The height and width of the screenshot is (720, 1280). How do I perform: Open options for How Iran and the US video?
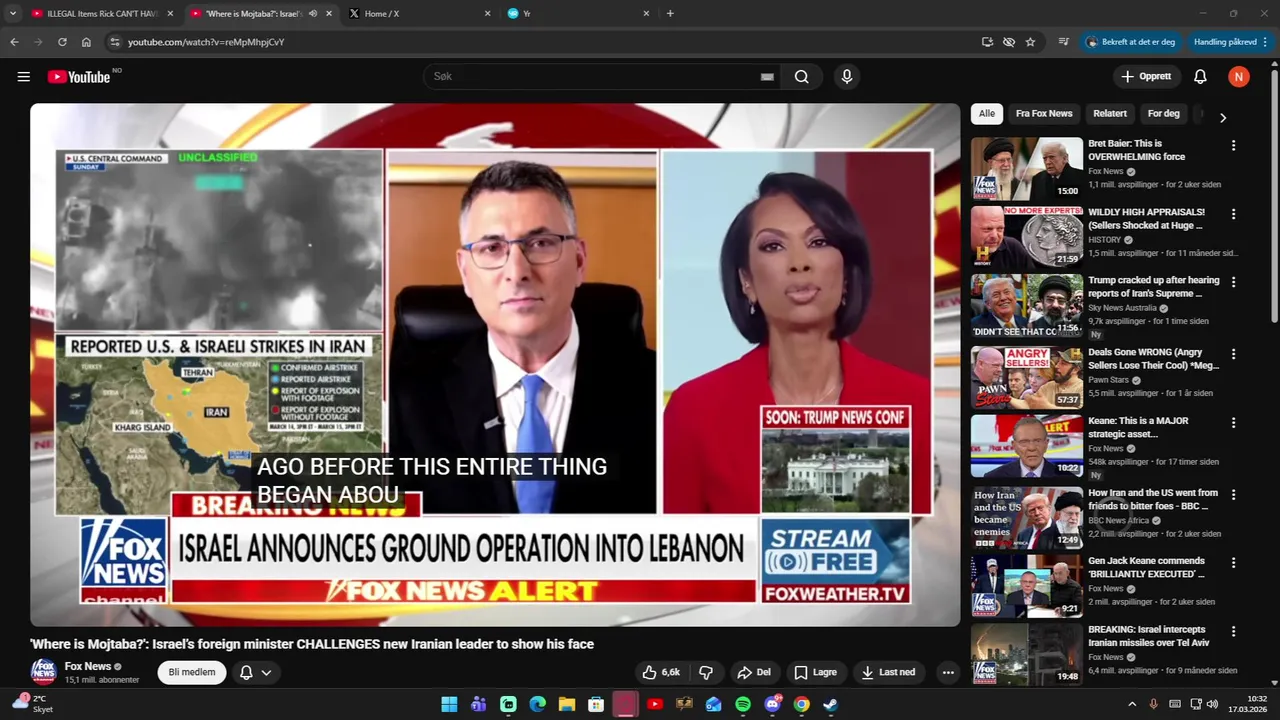[x=1233, y=494]
